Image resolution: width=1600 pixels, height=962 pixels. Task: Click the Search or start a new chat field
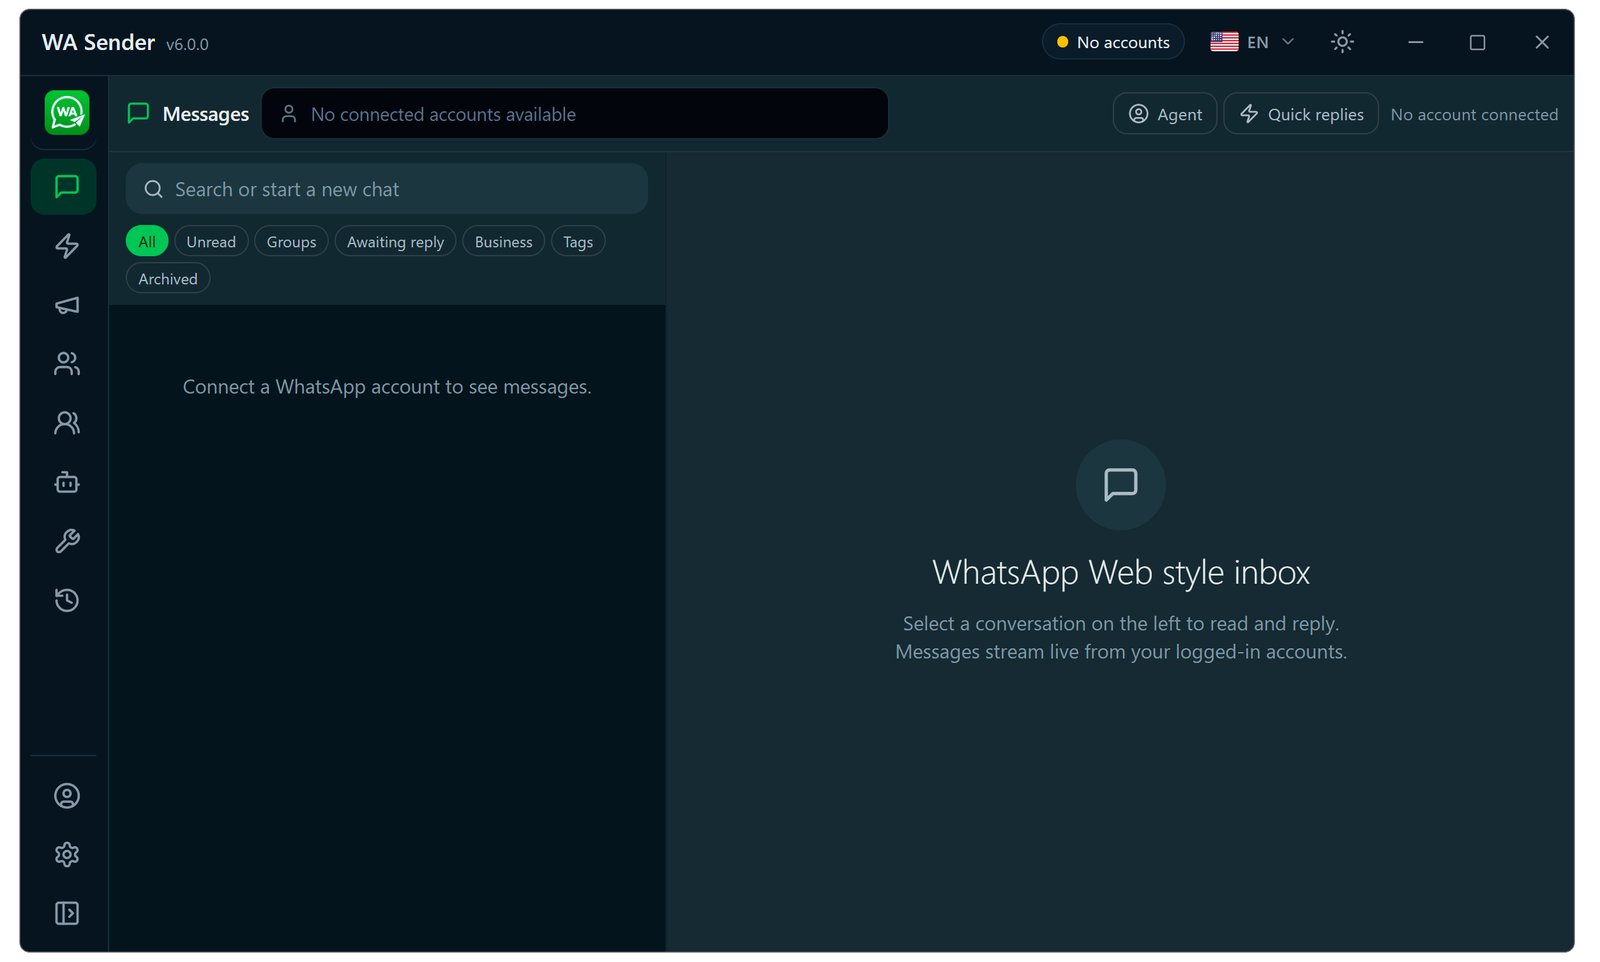point(387,189)
